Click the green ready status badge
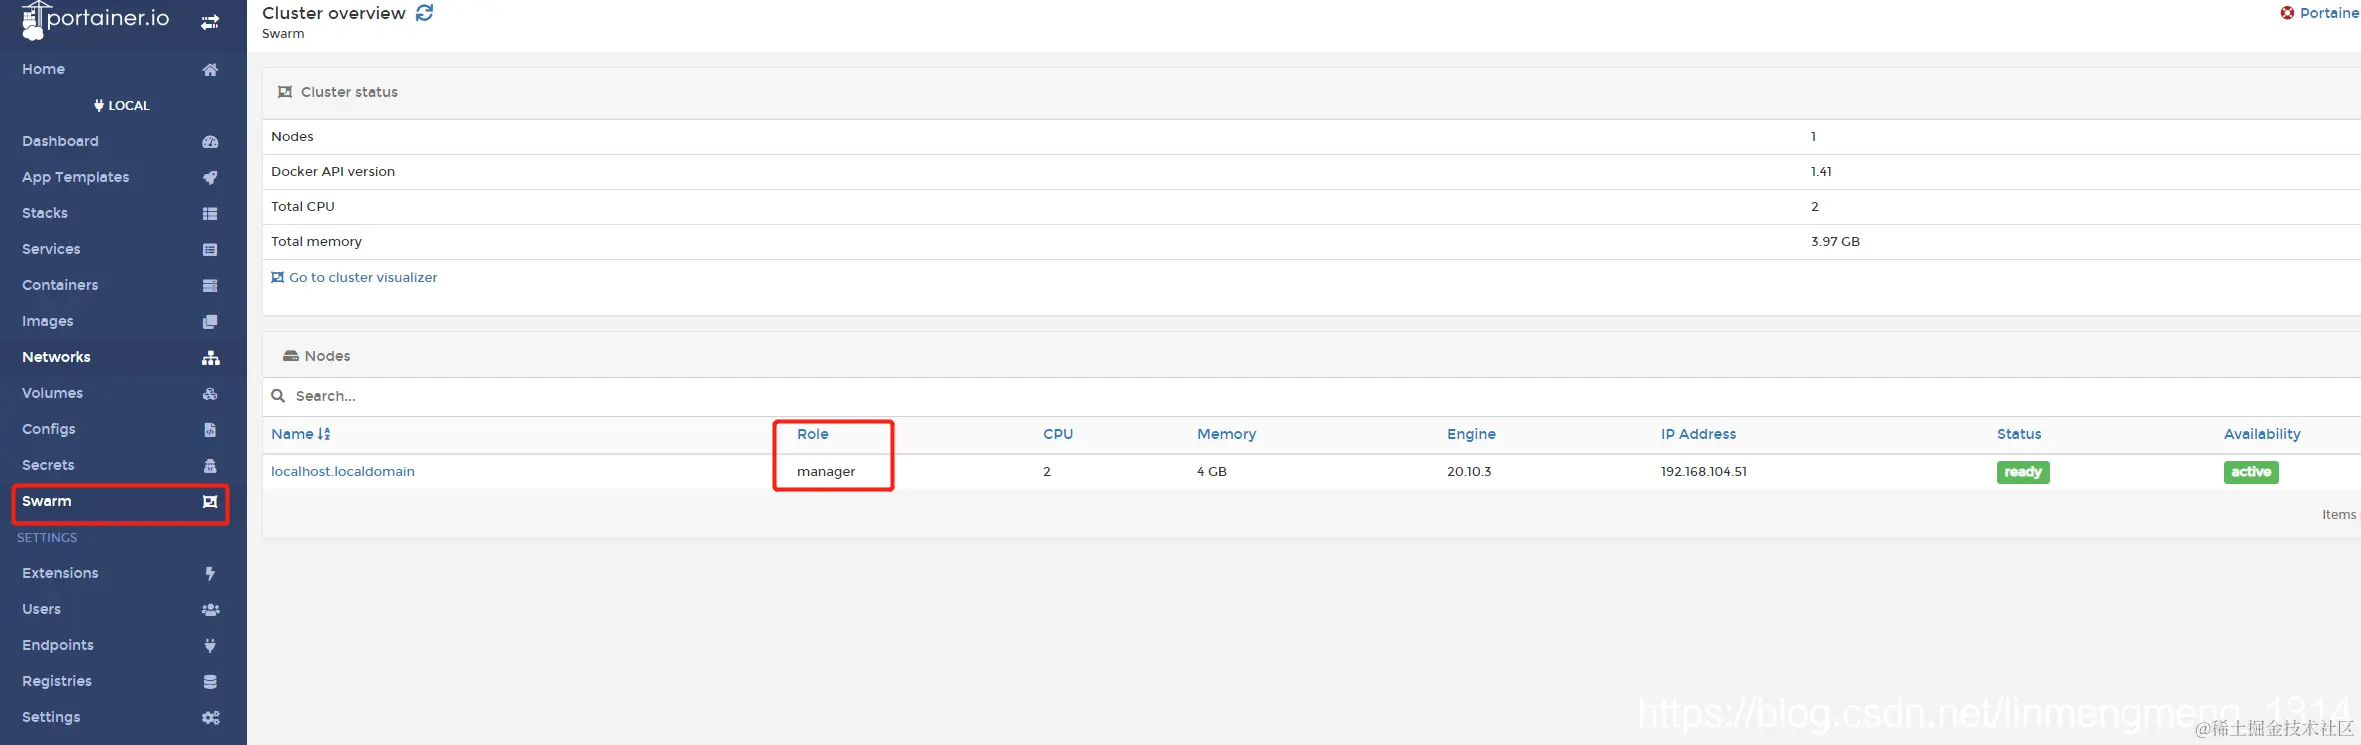Screen dimensions: 2361x745 click(2023, 472)
